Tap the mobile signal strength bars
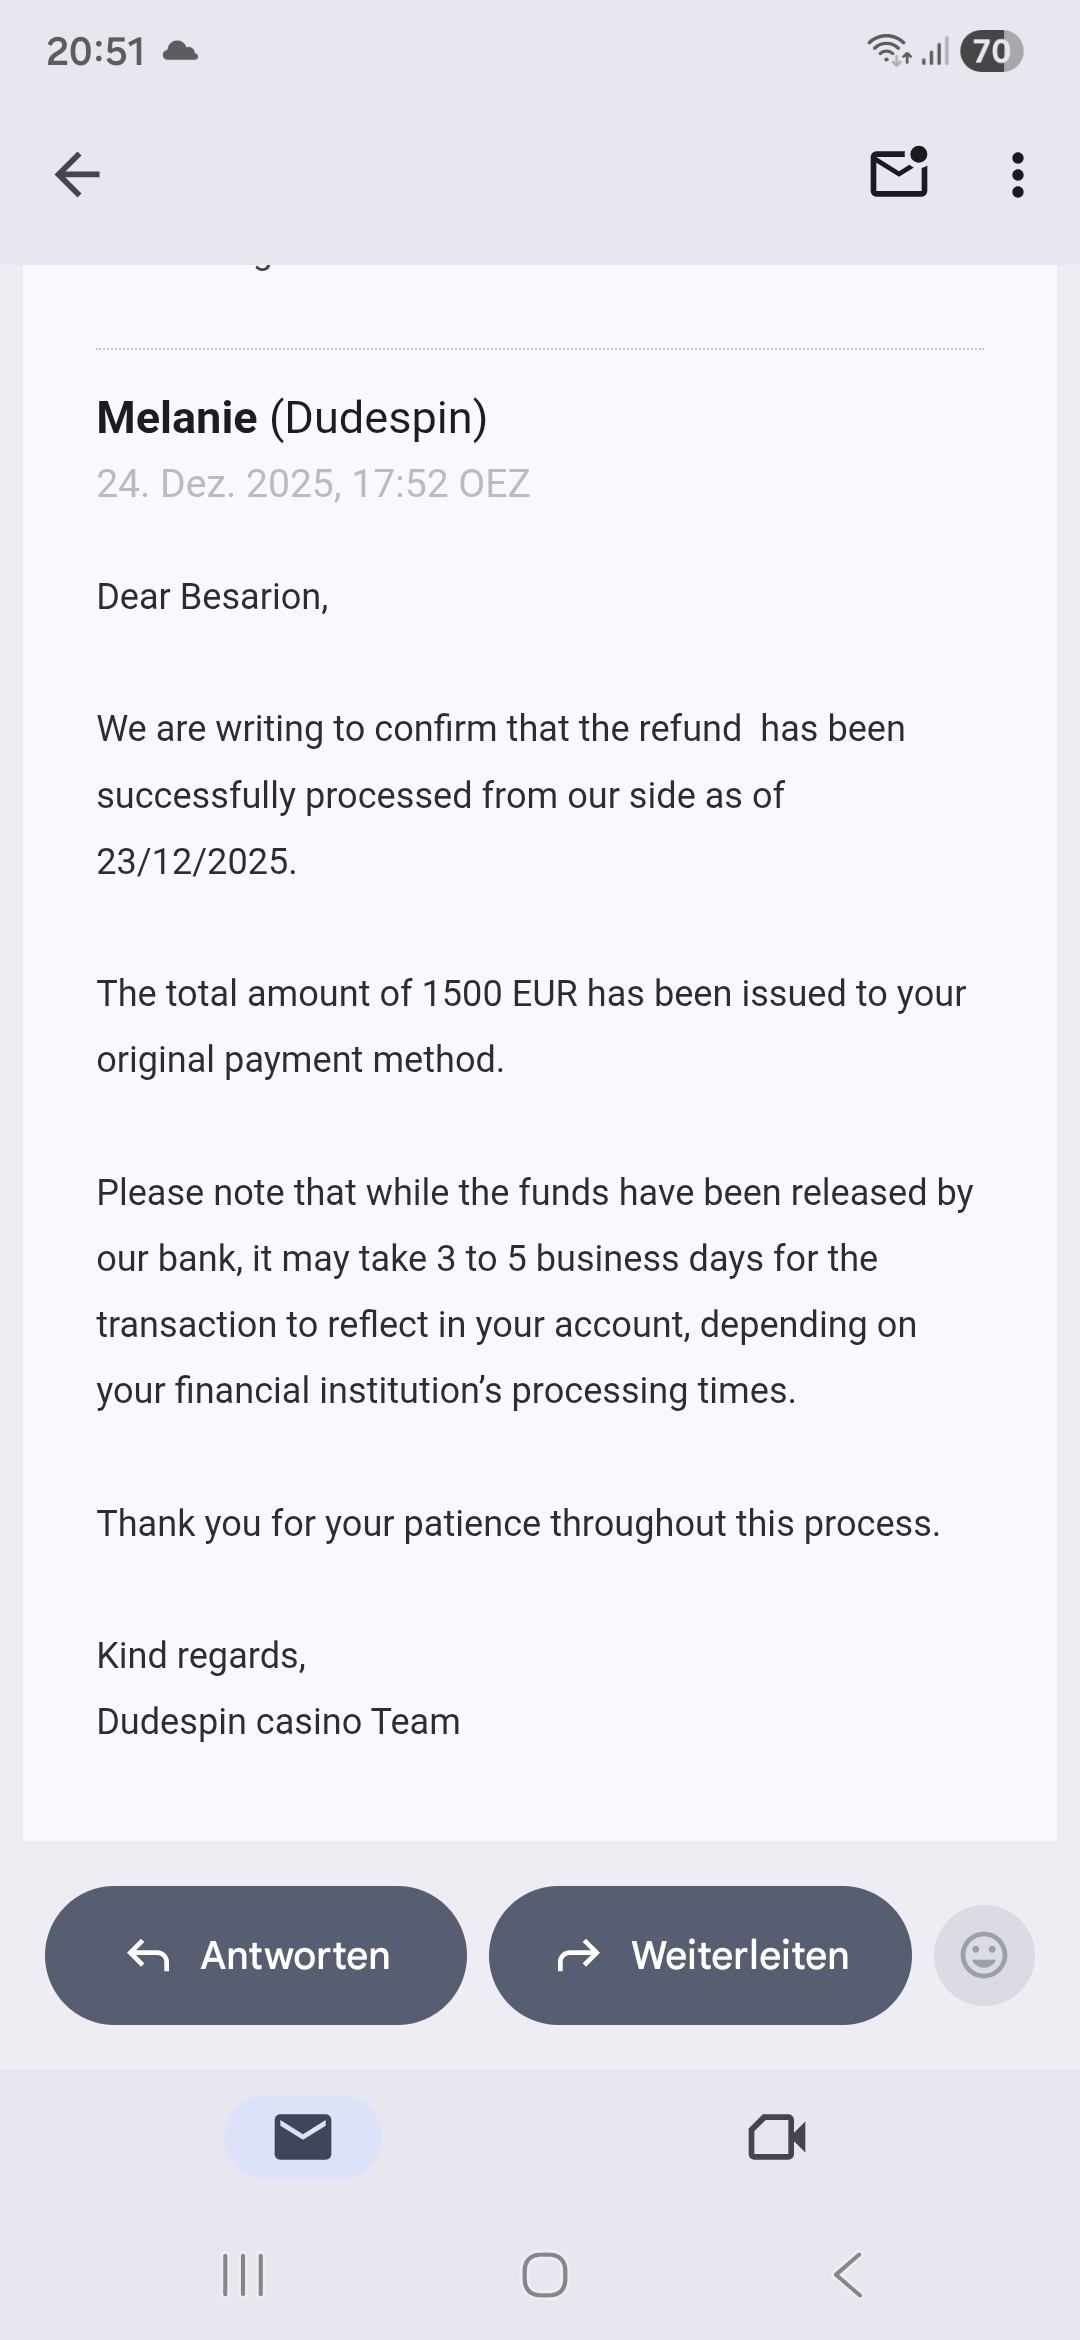The image size is (1080, 2340). tap(935, 51)
